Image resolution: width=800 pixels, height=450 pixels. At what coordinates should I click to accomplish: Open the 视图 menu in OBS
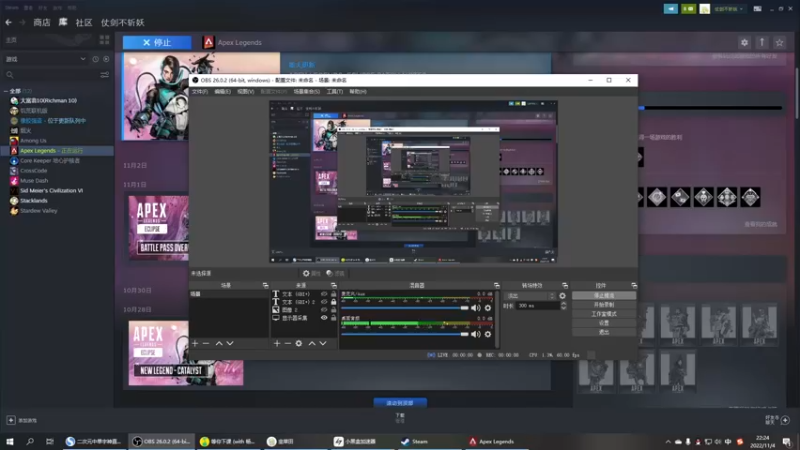[245, 92]
